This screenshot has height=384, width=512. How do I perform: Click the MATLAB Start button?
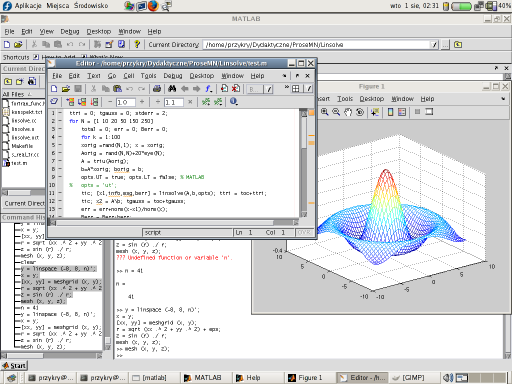(14, 366)
